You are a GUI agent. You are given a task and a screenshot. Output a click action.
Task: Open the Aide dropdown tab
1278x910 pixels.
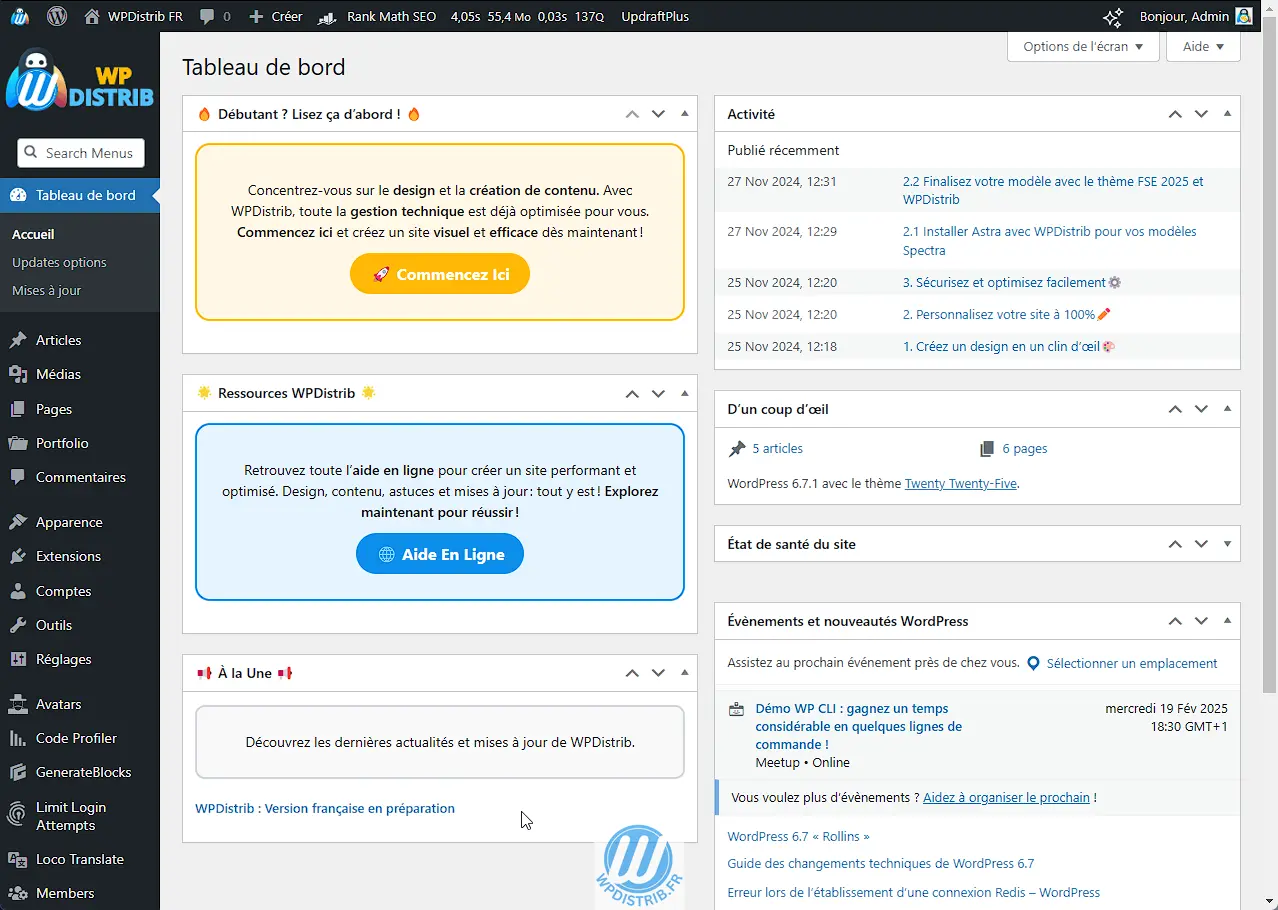[x=1203, y=46]
